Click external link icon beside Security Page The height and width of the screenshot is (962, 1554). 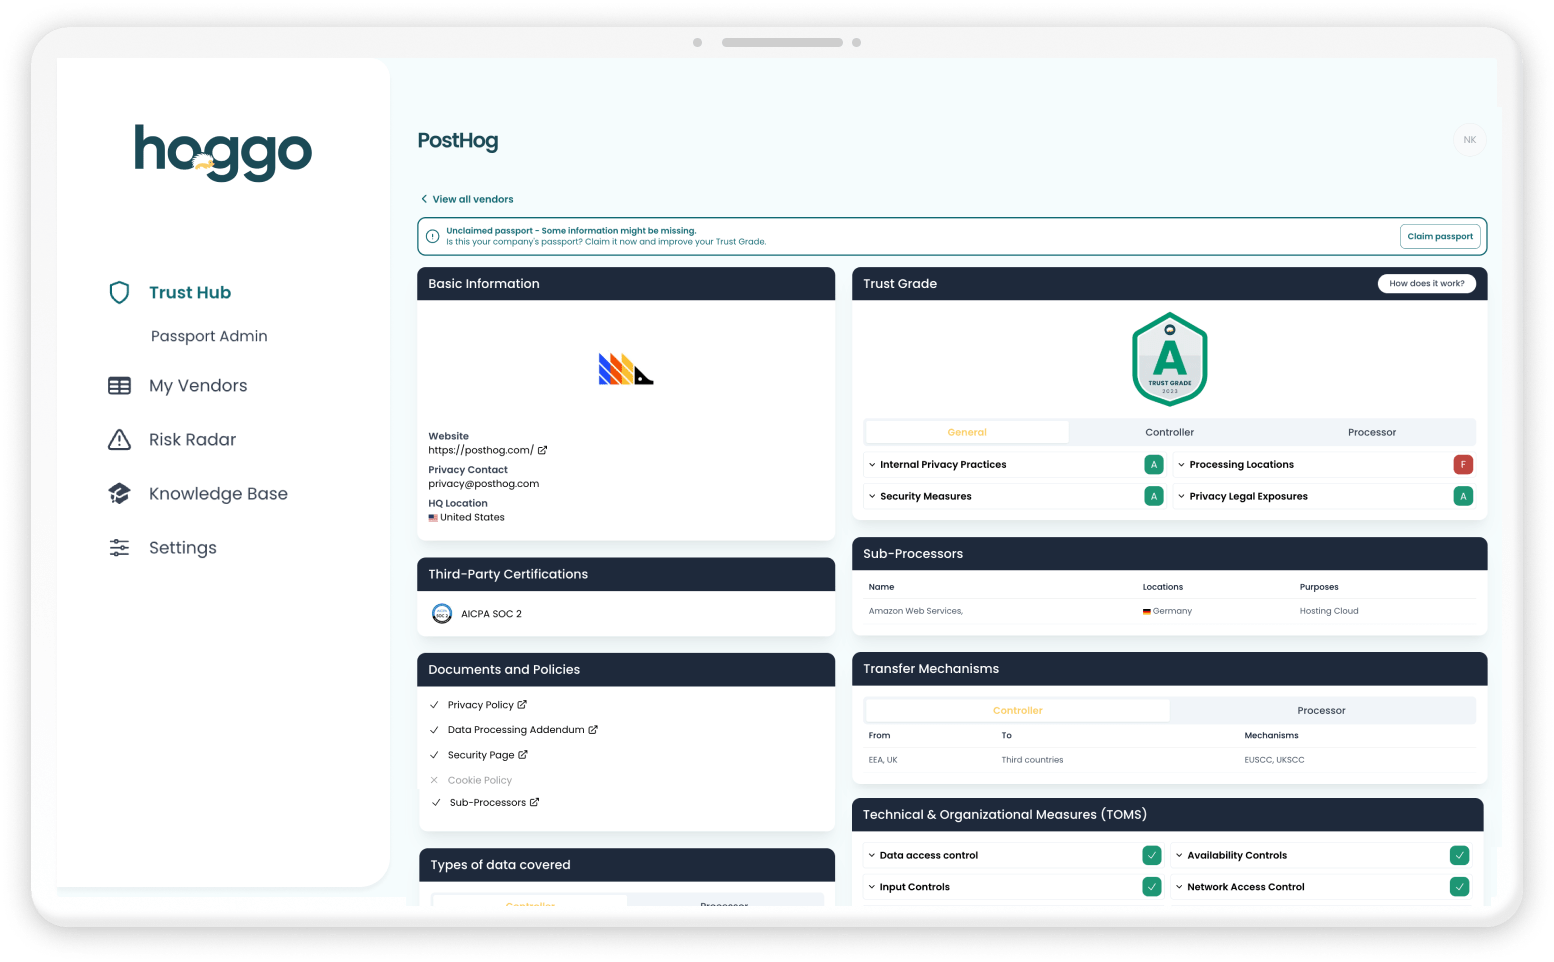pos(523,755)
